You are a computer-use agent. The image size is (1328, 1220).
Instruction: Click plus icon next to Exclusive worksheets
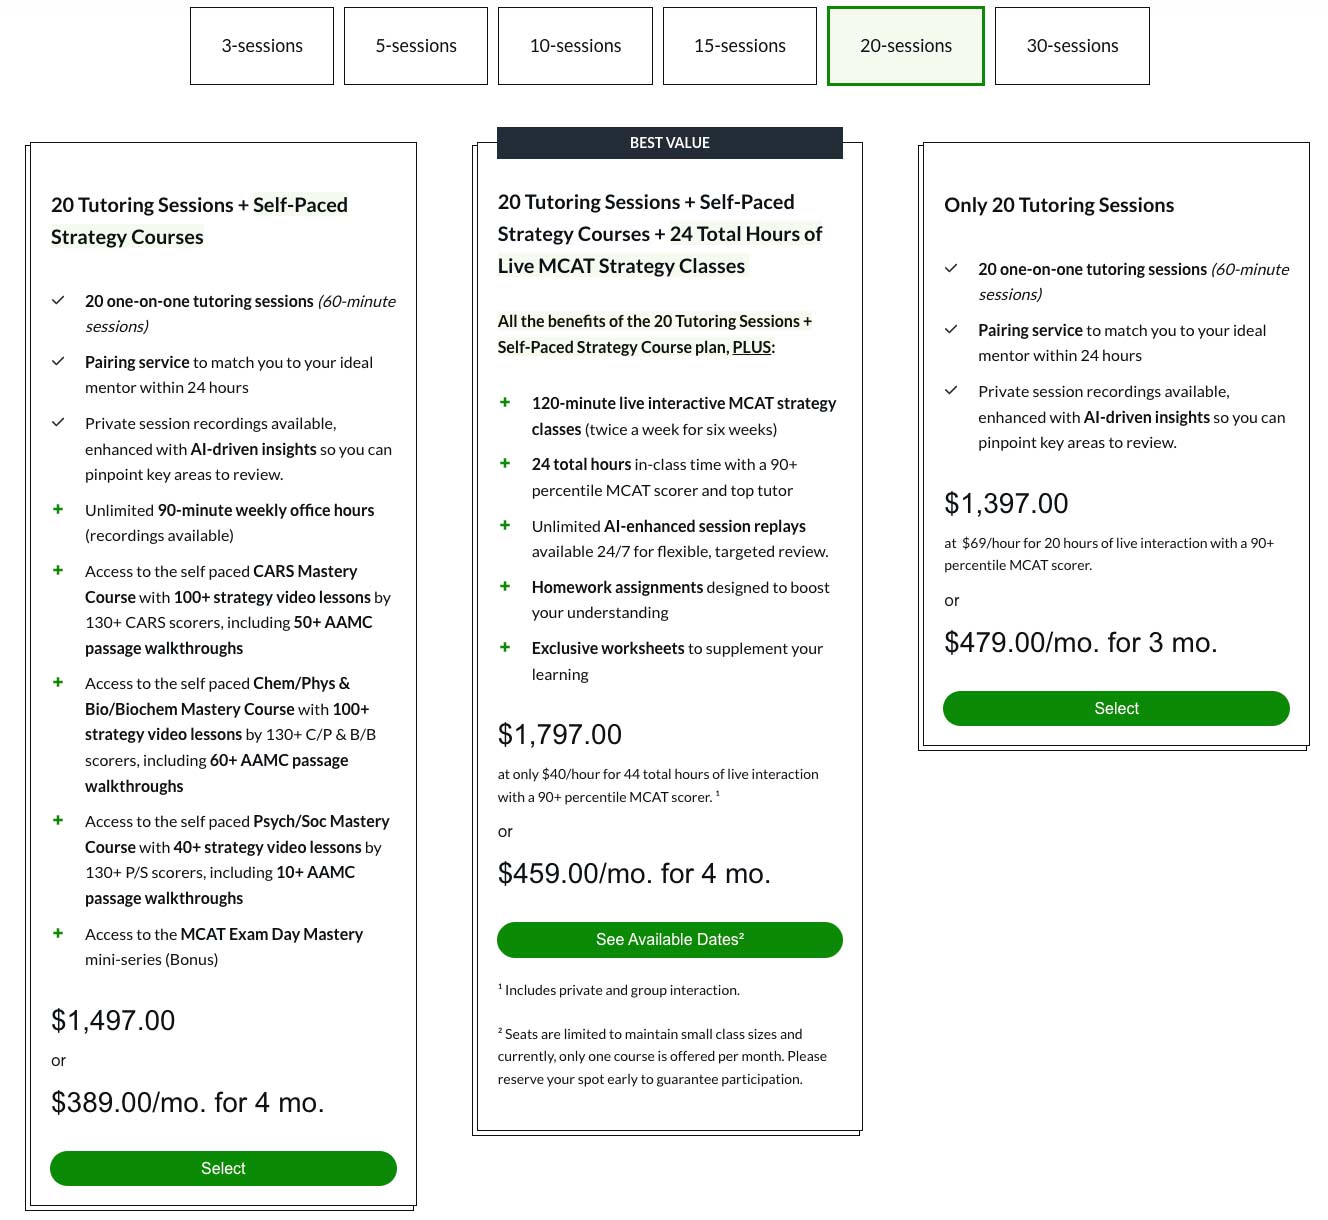(505, 648)
